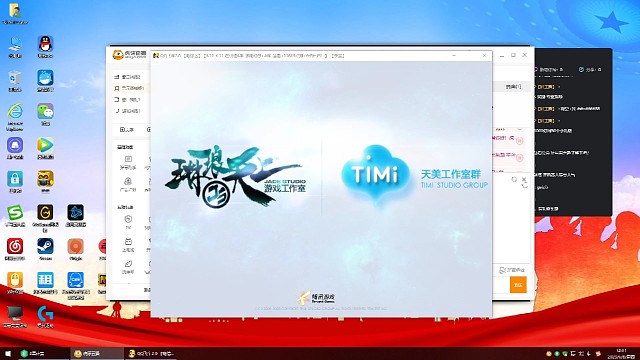640x360 pixels.
Task: Open the QQ penguin desktop icon
Action: click(45, 44)
